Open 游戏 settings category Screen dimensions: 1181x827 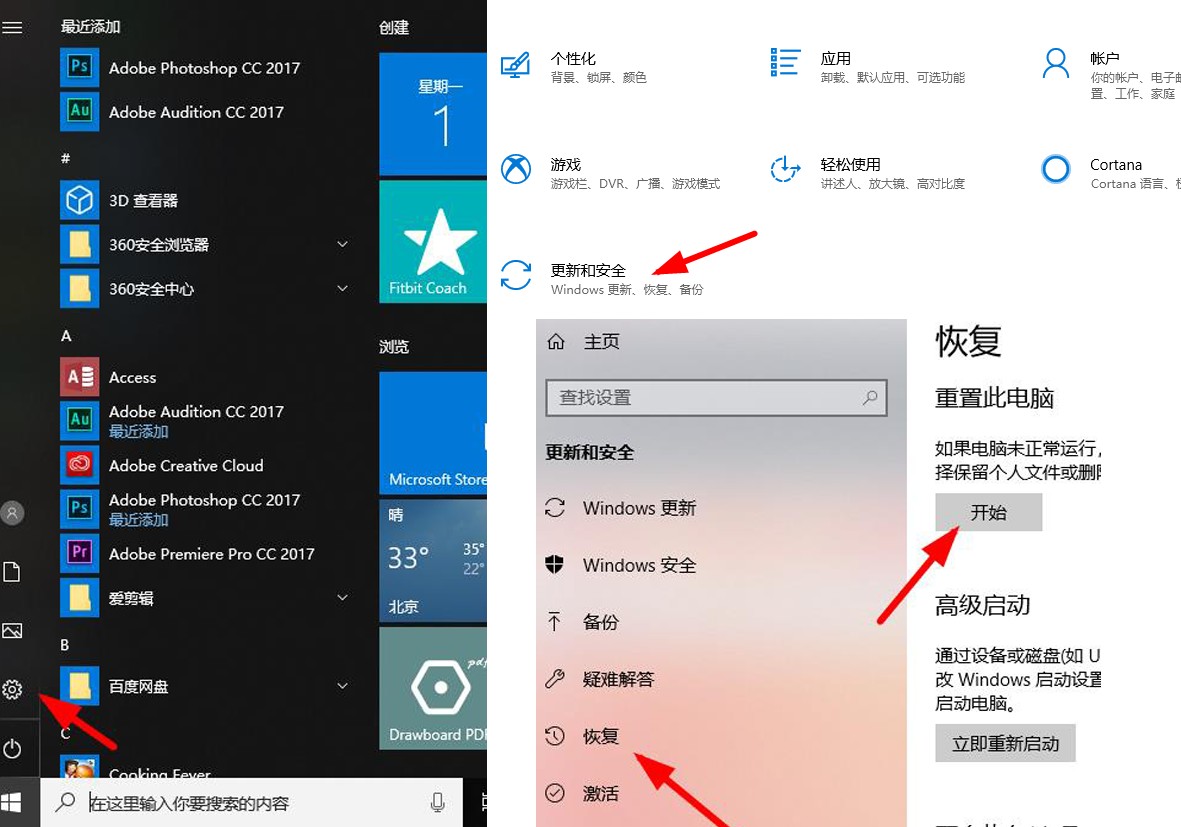(x=611, y=173)
